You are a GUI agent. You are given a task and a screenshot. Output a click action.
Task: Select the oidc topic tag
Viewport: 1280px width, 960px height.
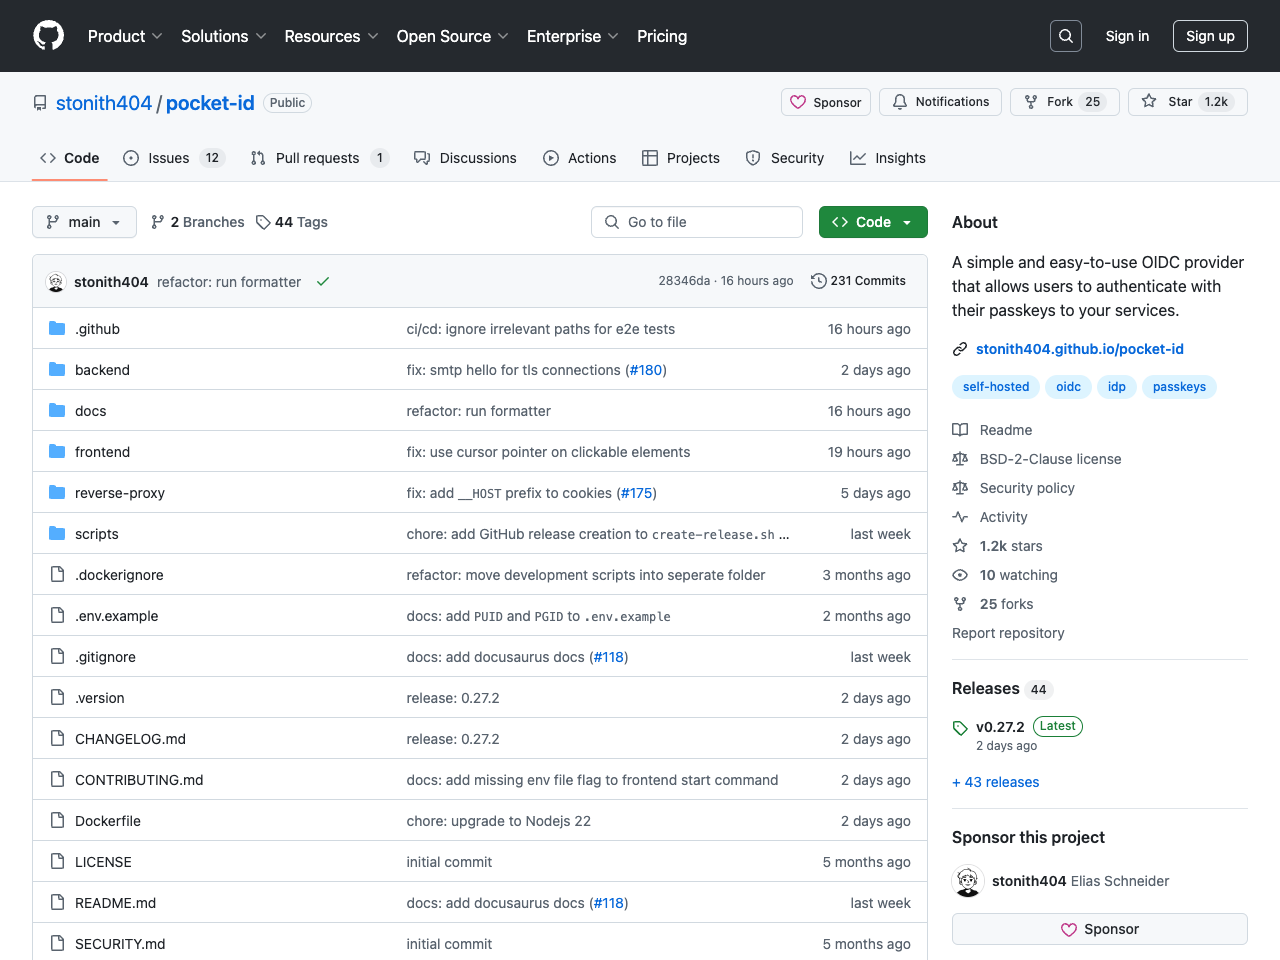(x=1068, y=387)
